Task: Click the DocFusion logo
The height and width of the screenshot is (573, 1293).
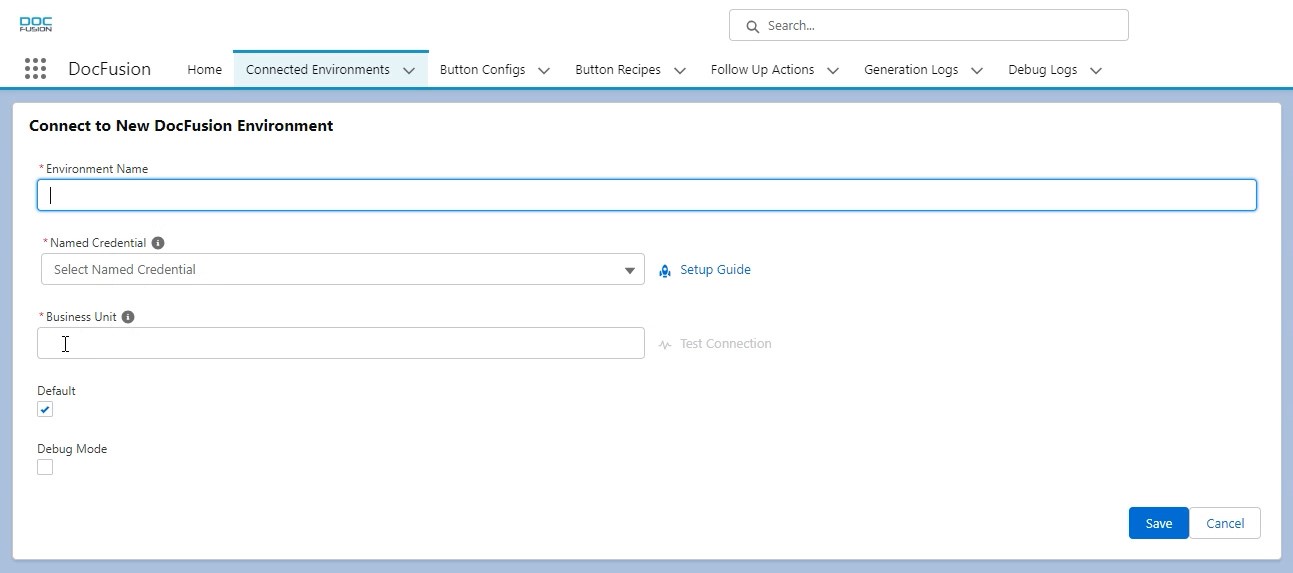Action: tap(36, 24)
